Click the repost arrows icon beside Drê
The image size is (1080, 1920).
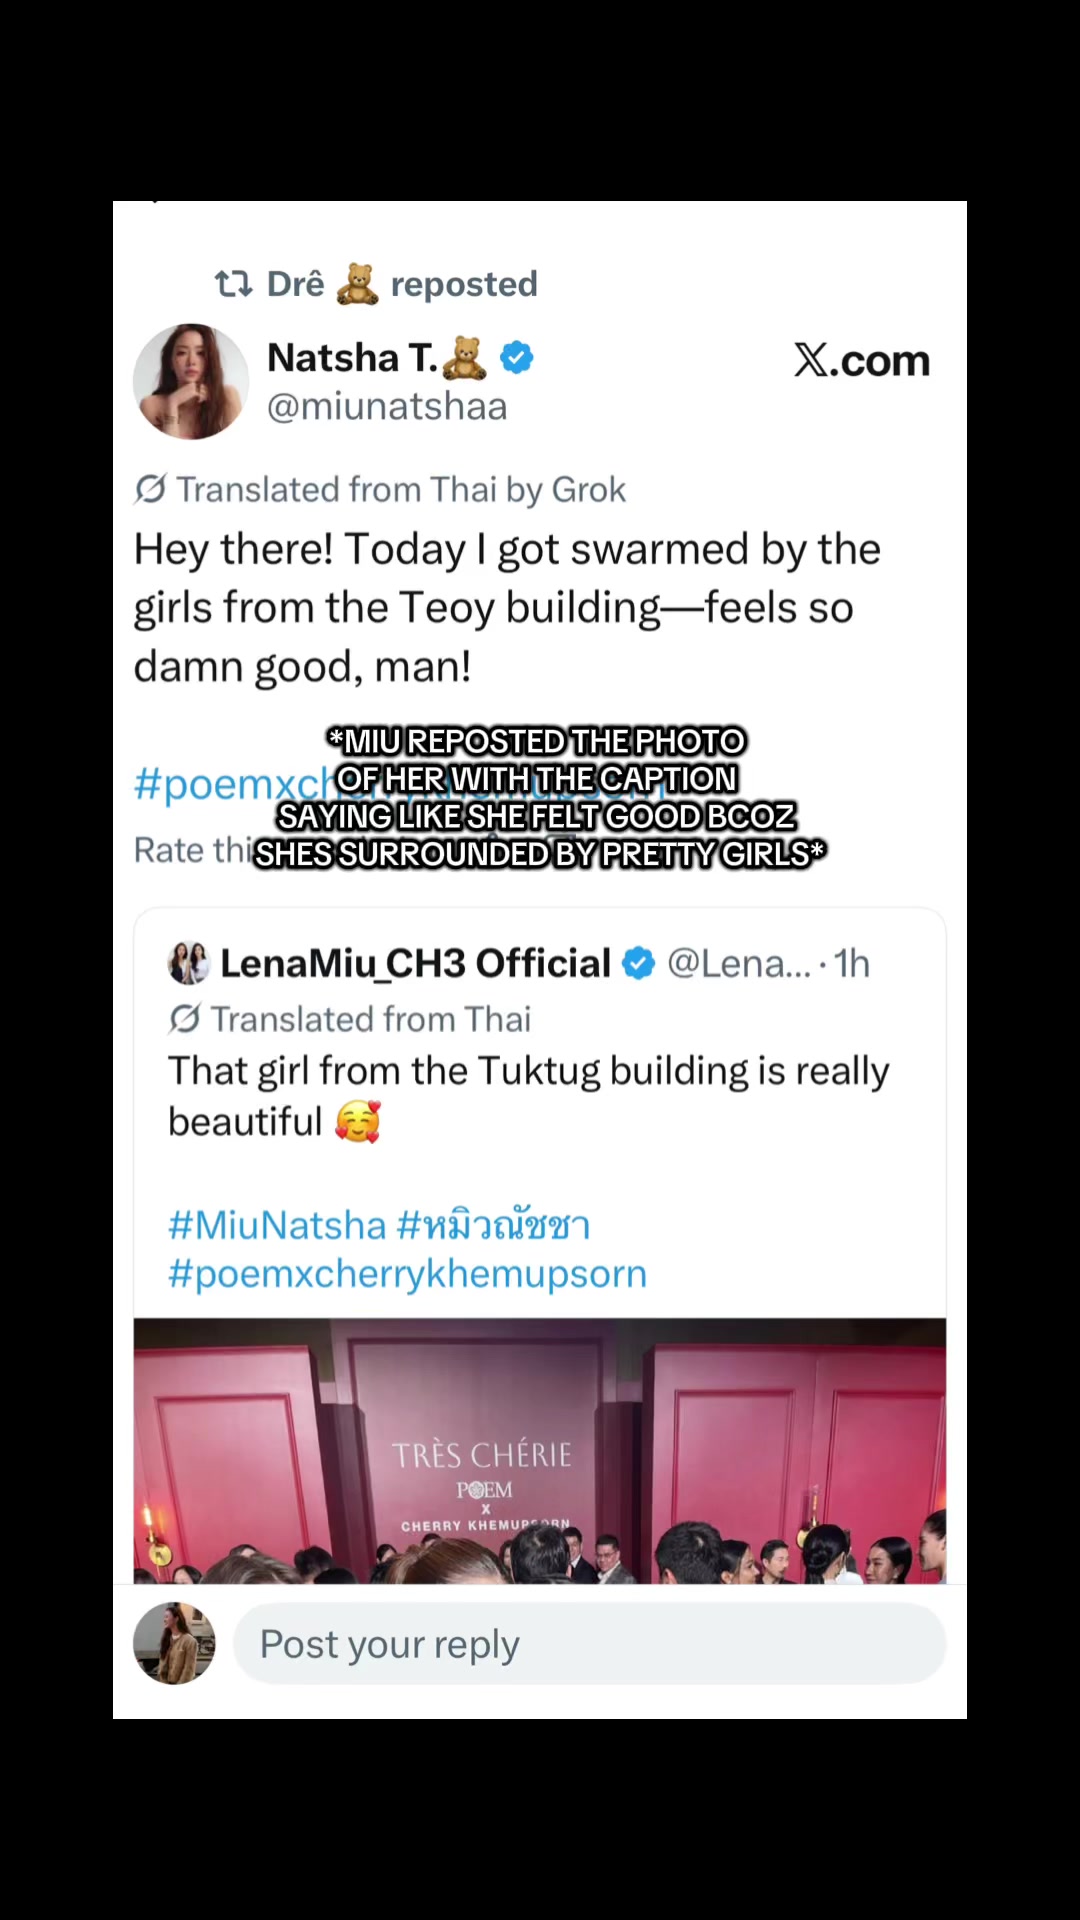233,284
